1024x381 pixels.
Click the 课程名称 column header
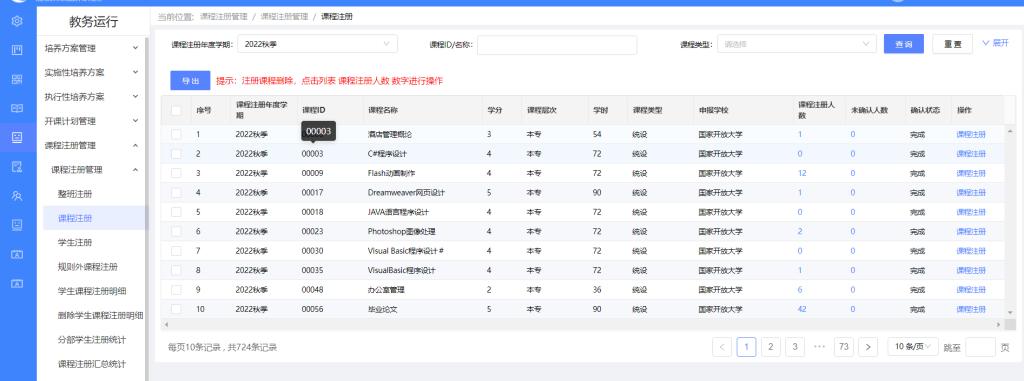point(383,110)
